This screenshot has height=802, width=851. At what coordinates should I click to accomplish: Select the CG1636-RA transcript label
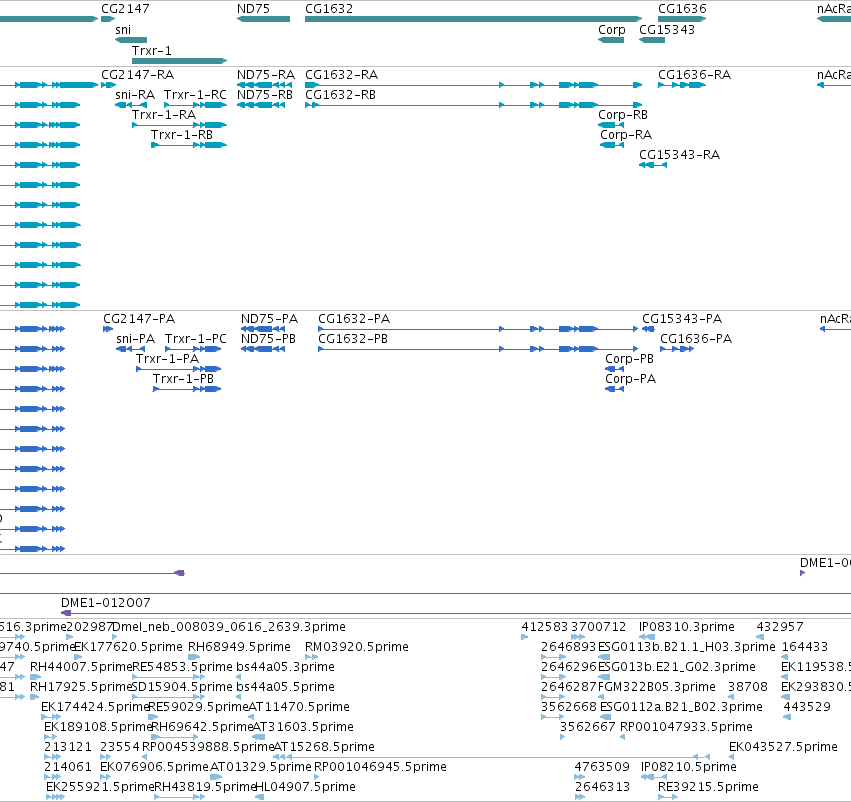tap(694, 75)
